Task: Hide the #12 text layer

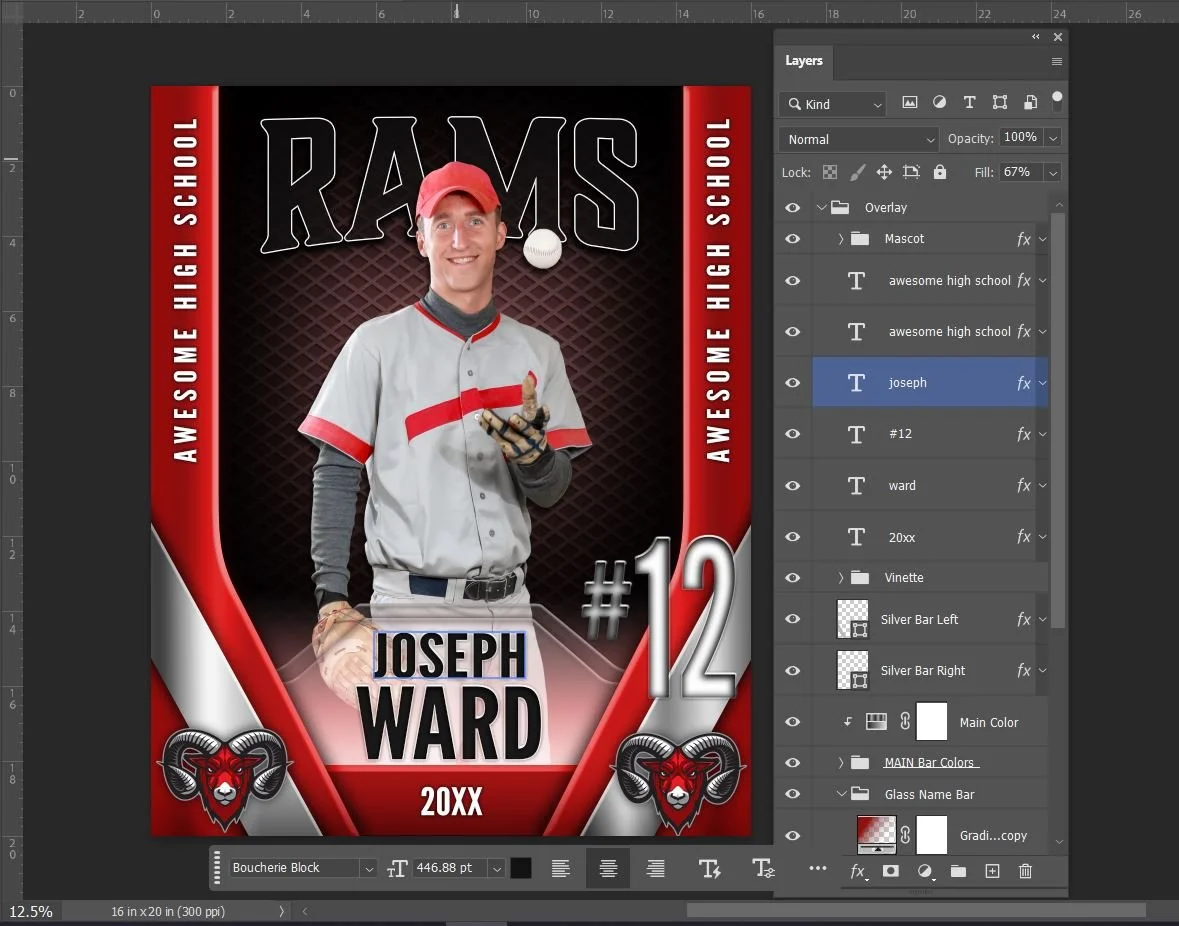Action: 793,434
